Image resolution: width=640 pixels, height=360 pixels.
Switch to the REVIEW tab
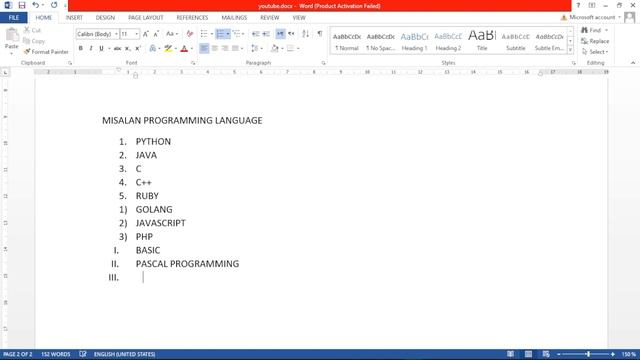(269, 18)
